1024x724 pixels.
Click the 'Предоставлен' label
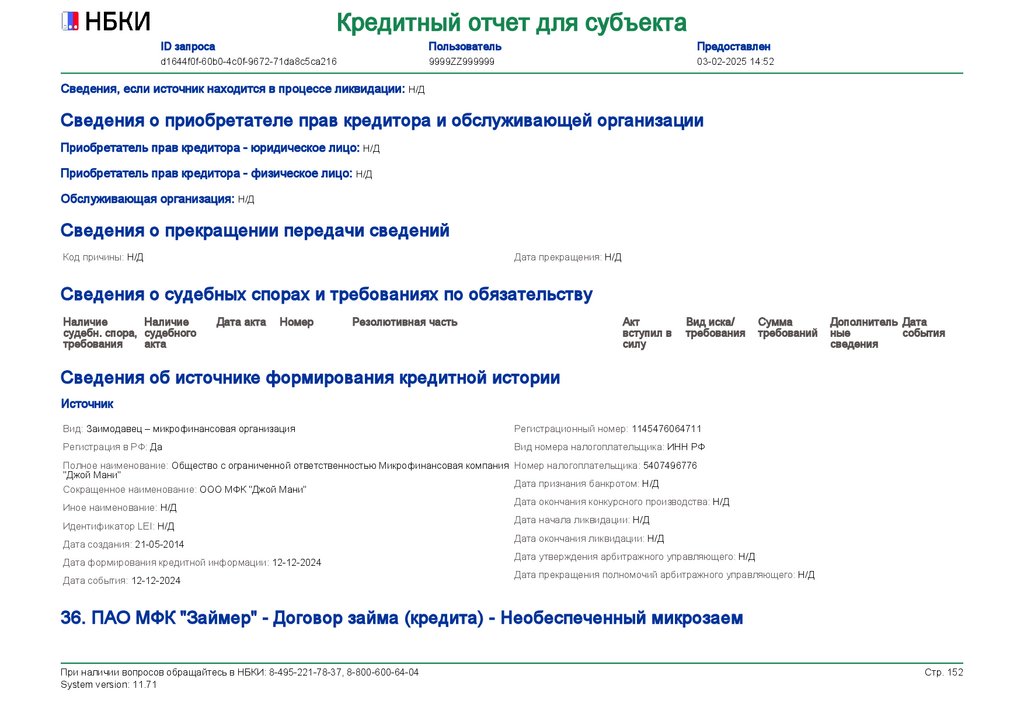click(x=733, y=46)
